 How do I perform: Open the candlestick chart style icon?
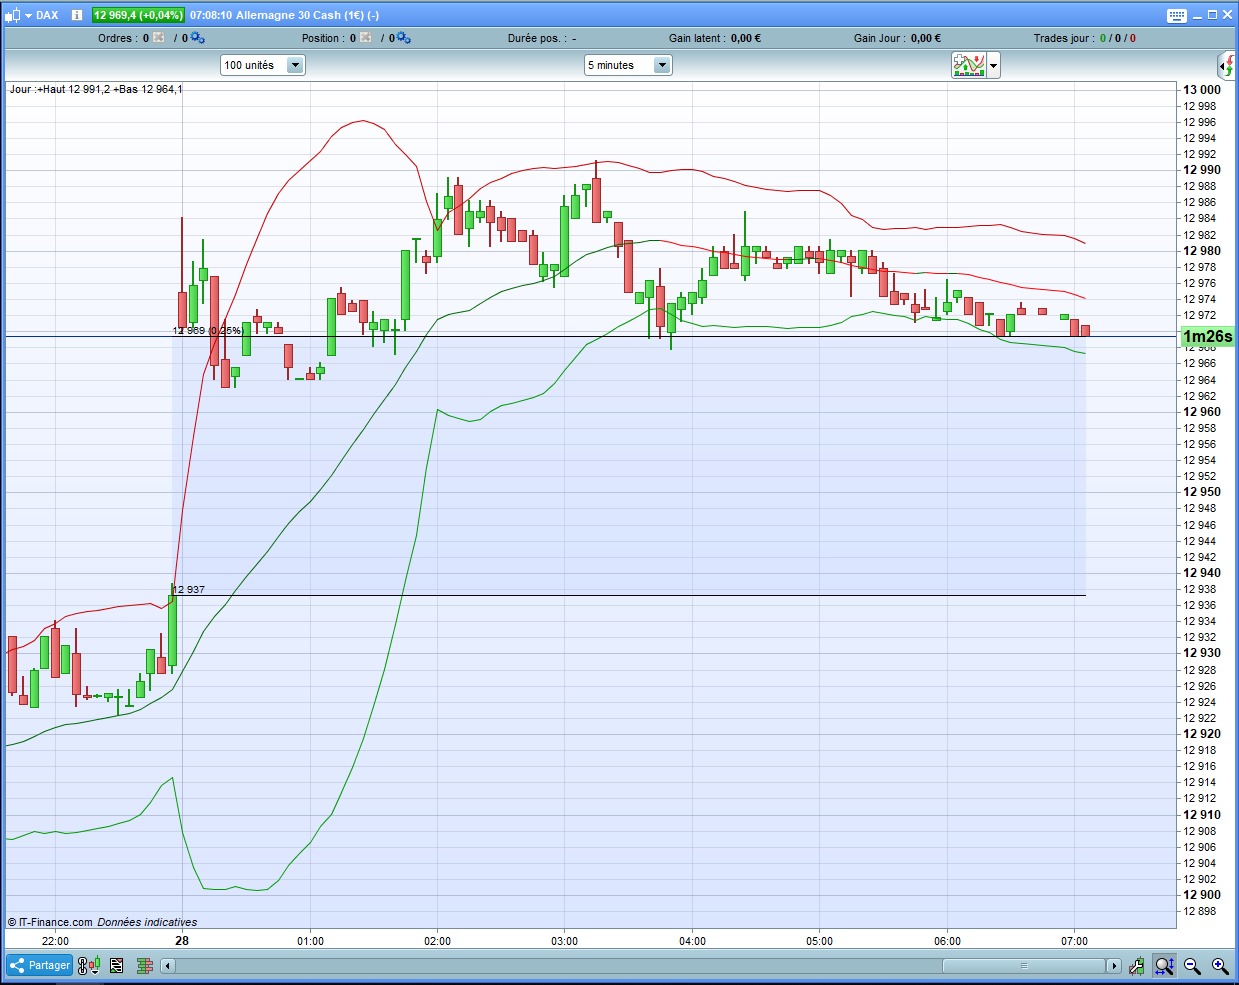[x=94, y=965]
